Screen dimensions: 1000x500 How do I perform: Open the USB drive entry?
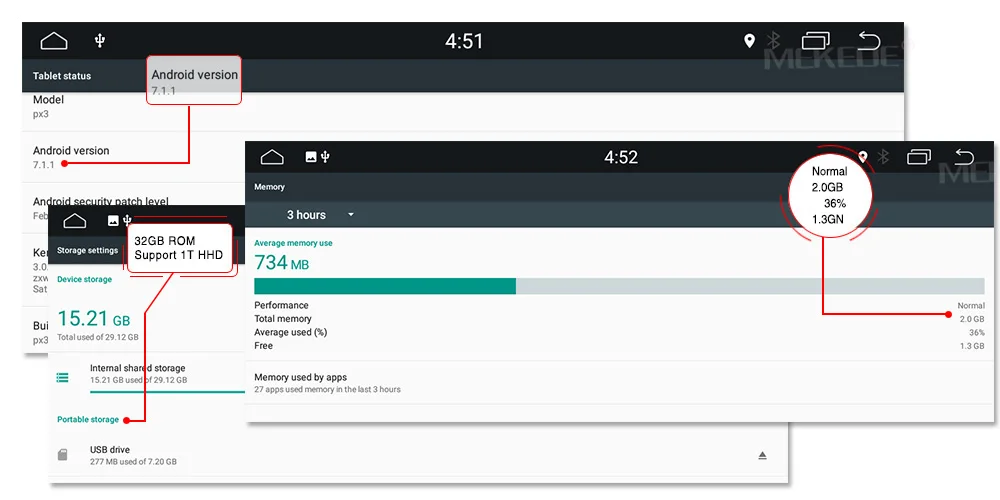coord(418,455)
